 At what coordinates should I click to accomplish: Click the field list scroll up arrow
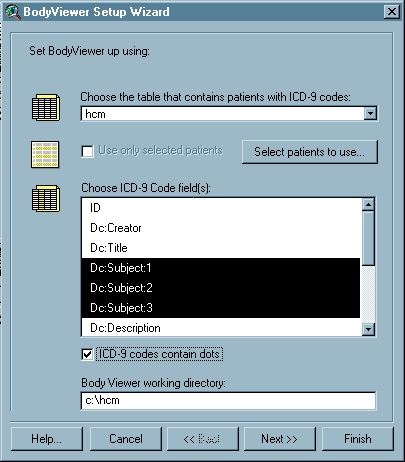[x=368, y=204]
